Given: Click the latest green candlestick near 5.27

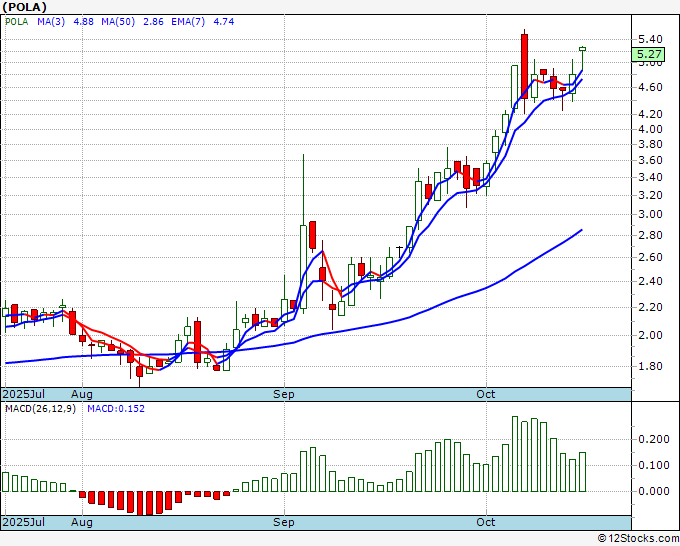Looking at the screenshot, I should (x=583, y=48).
